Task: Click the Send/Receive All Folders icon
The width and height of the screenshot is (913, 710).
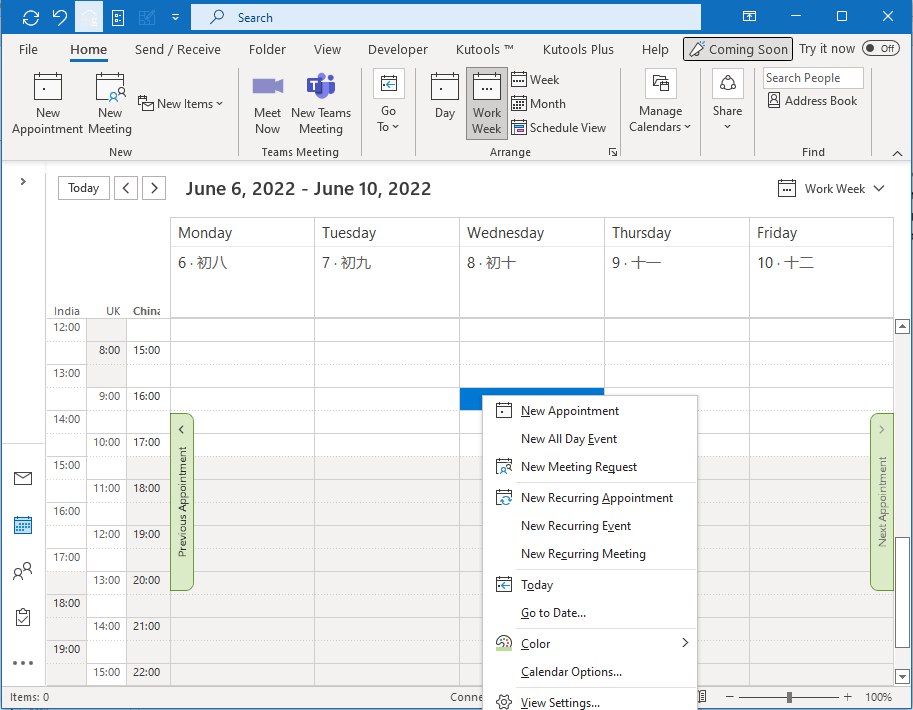Action: pos(30,17)
